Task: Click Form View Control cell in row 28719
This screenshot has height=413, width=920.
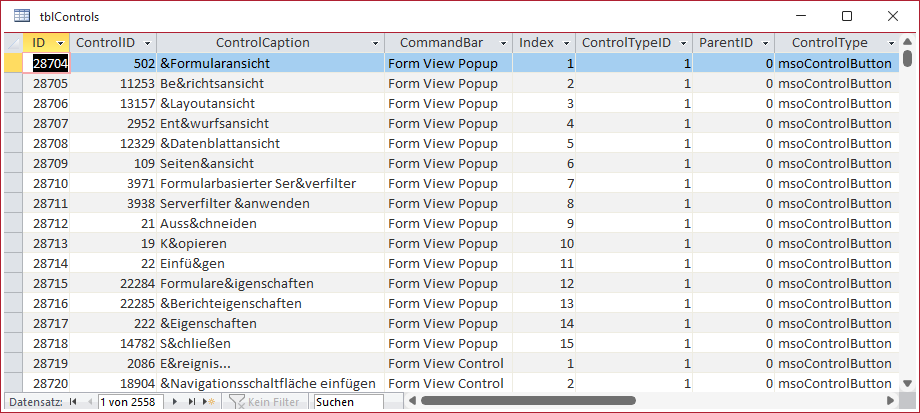Action: point(448,364)
